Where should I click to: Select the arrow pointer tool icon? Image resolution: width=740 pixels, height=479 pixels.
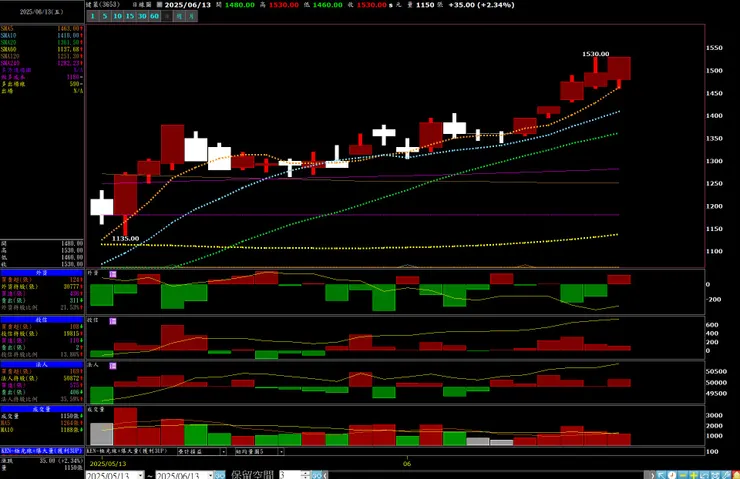[661, 475]
